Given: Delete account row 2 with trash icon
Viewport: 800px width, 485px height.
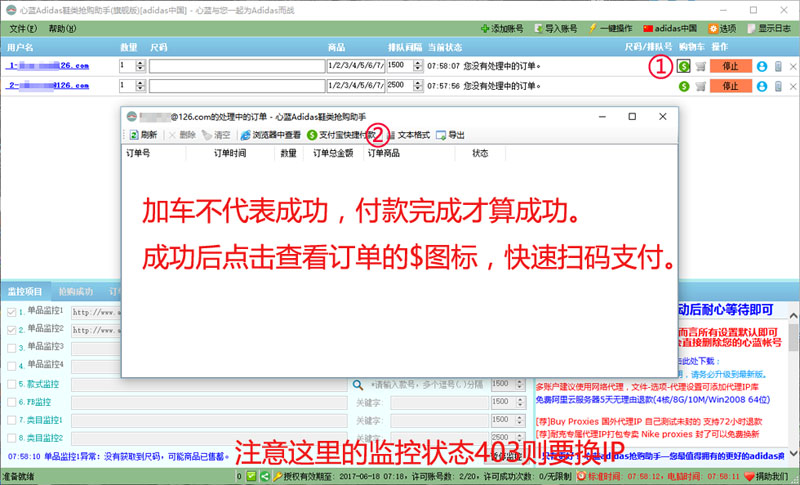Looking at the screenshot, I should click(x=778, y=86).
